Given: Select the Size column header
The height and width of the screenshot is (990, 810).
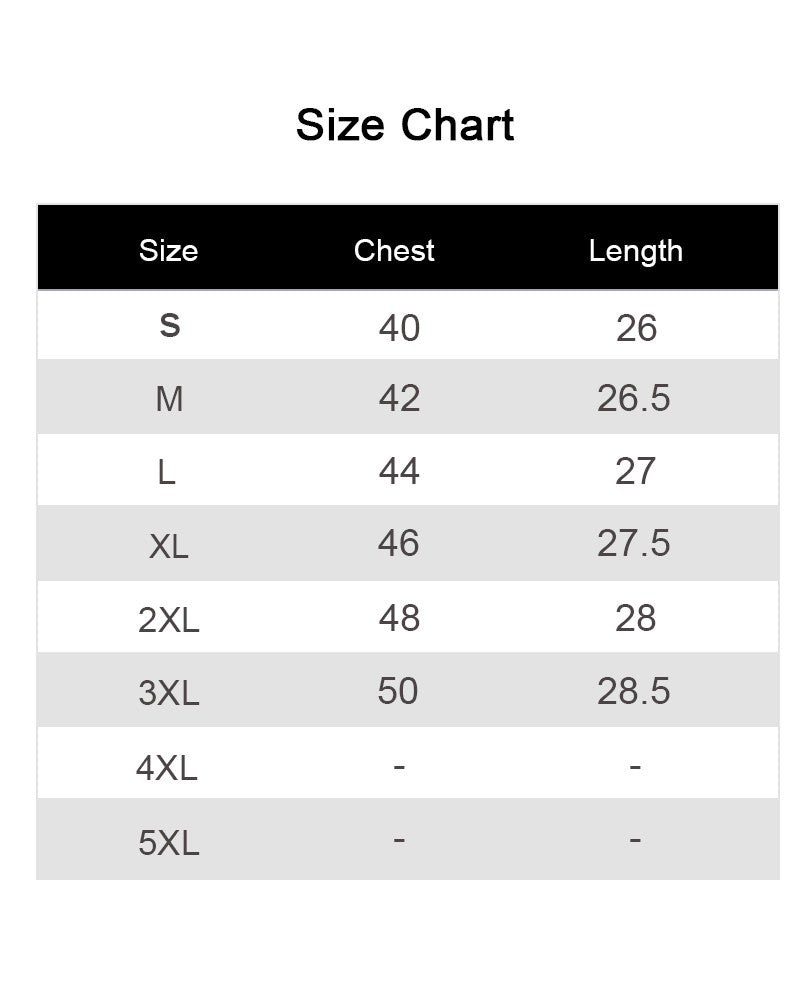Looking at the screenshot, I should click(x=169, y=251).
